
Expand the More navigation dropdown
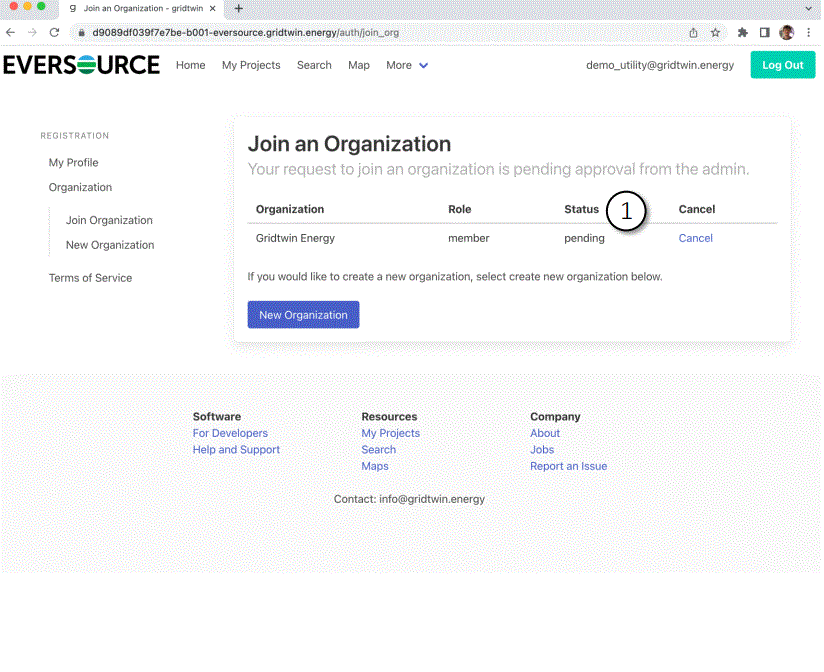click(x=406, y=65)
